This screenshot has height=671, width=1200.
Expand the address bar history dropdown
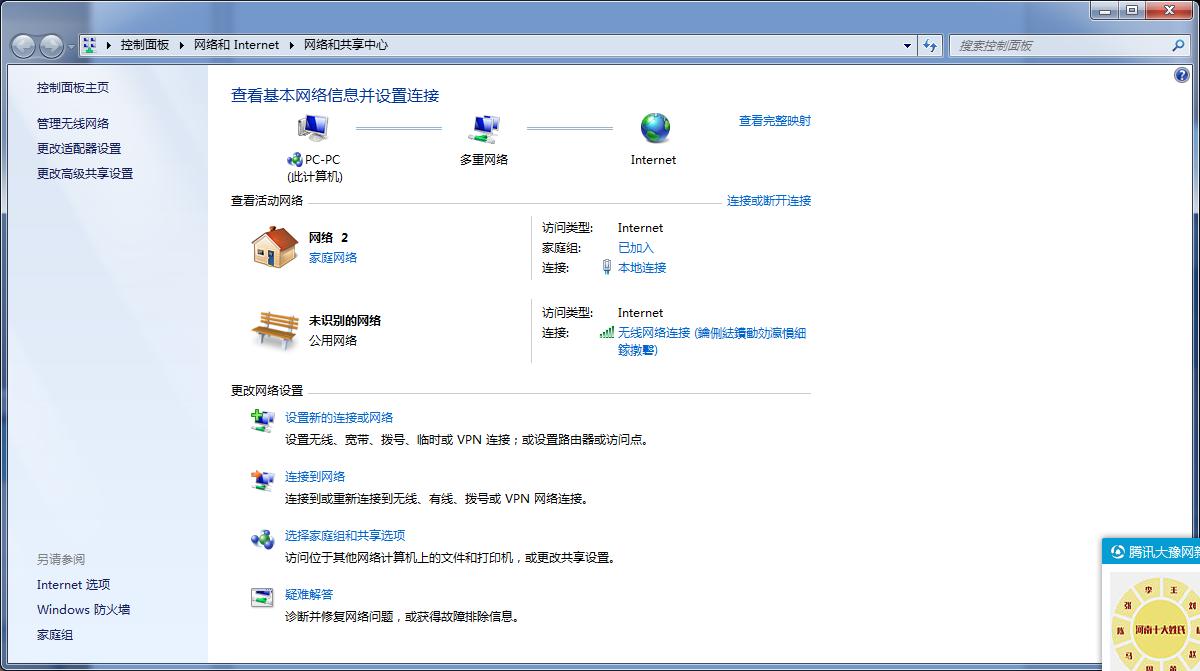(907, 45)
